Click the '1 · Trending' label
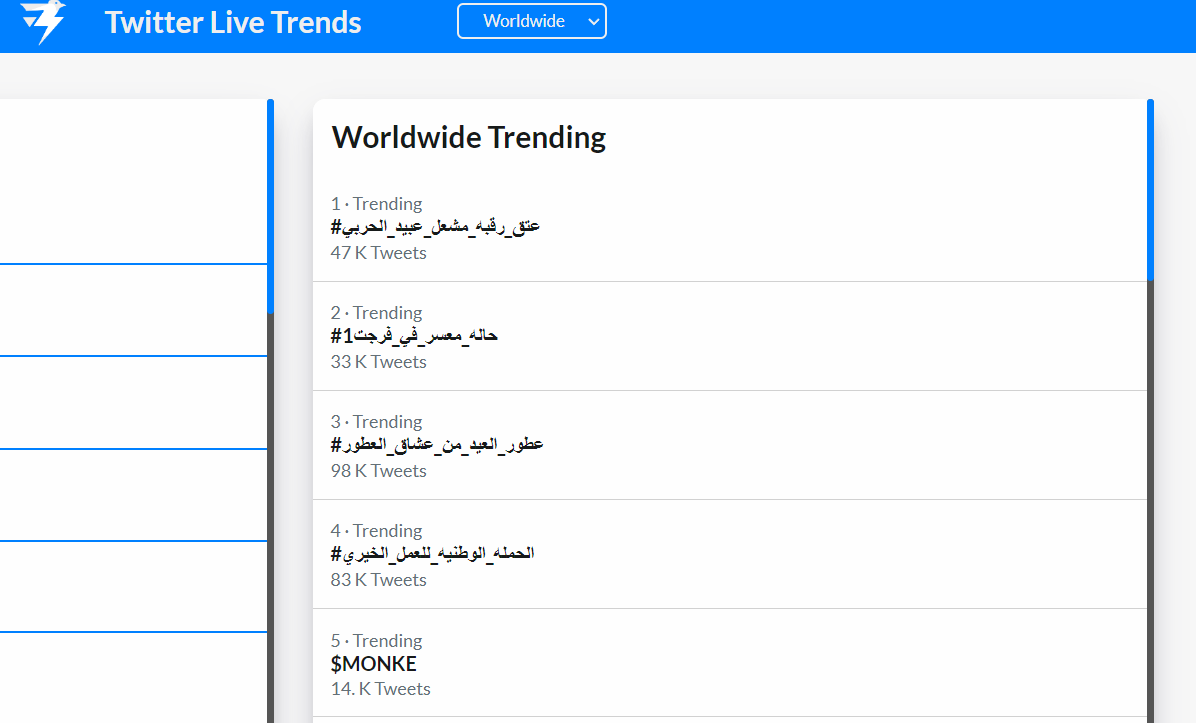Image resolution: width=1196 pixels, height=723 pixels. (x=376, y=204)
